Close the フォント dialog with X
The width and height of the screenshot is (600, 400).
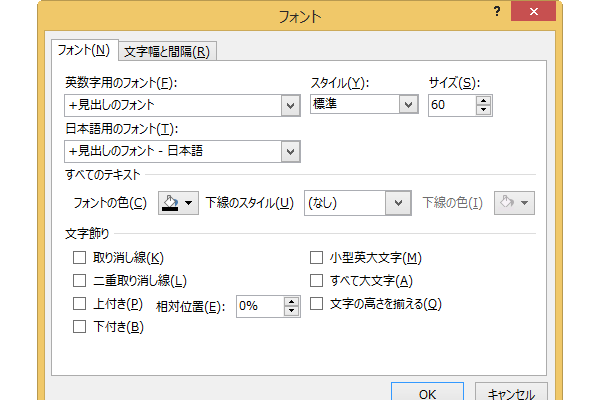coord(533,11)
